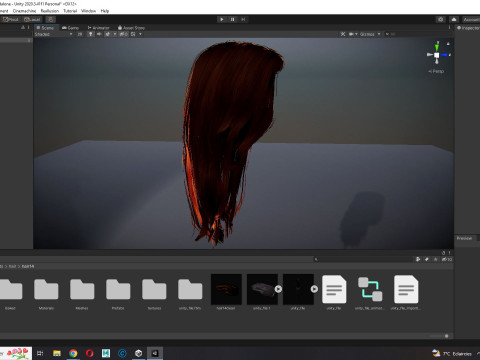Toggle scene effects icon
The width and height of the screenshot is (480, 360).
[x=107, y=34]
